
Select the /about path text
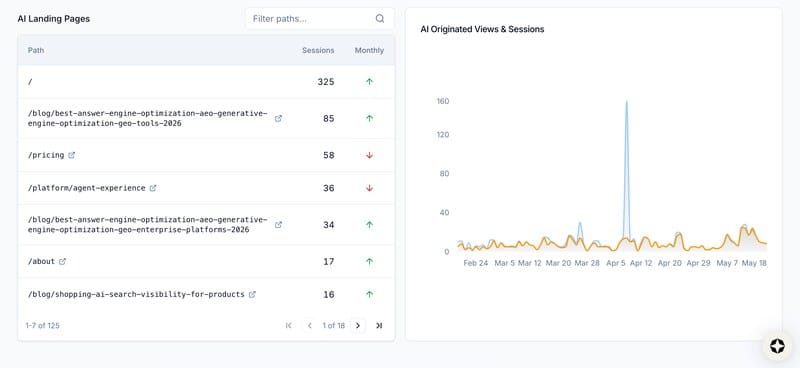pos(41,261)
